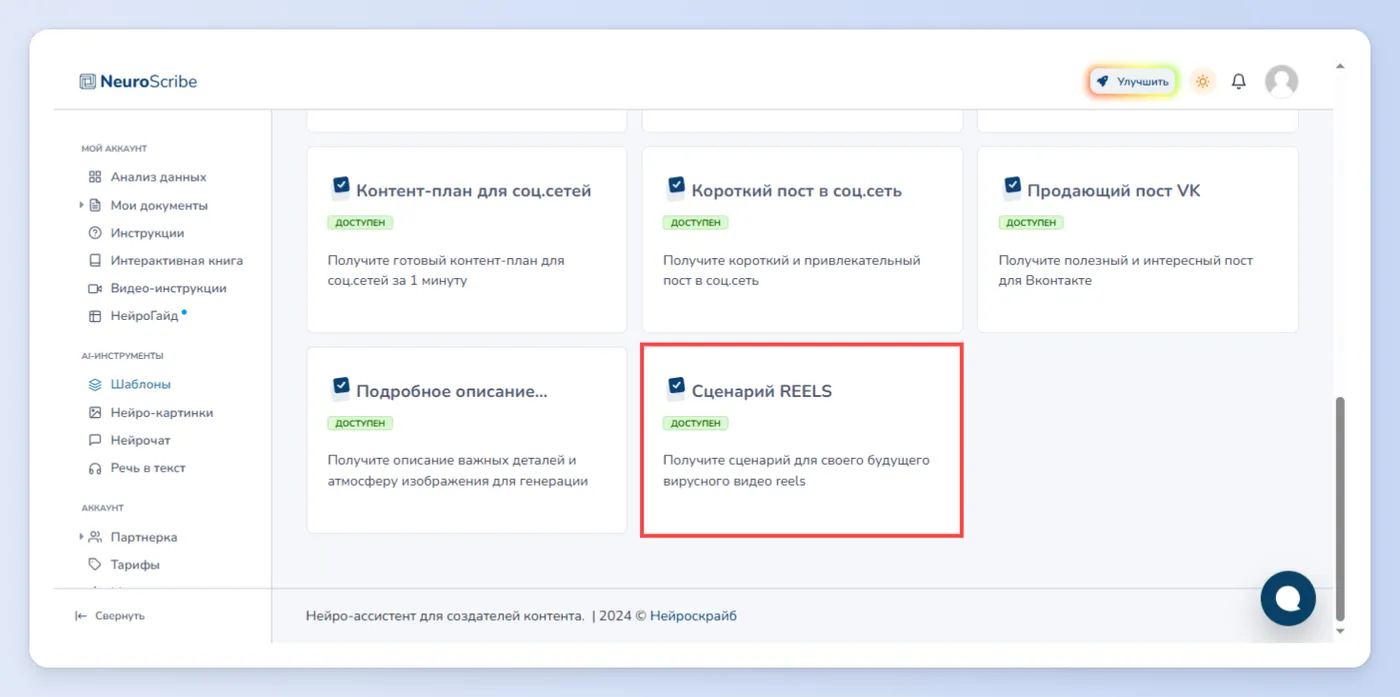Viewport: 1400px width, 697px height.
Task: Click the Видео-инструкции camera icon
Action: 95,288
